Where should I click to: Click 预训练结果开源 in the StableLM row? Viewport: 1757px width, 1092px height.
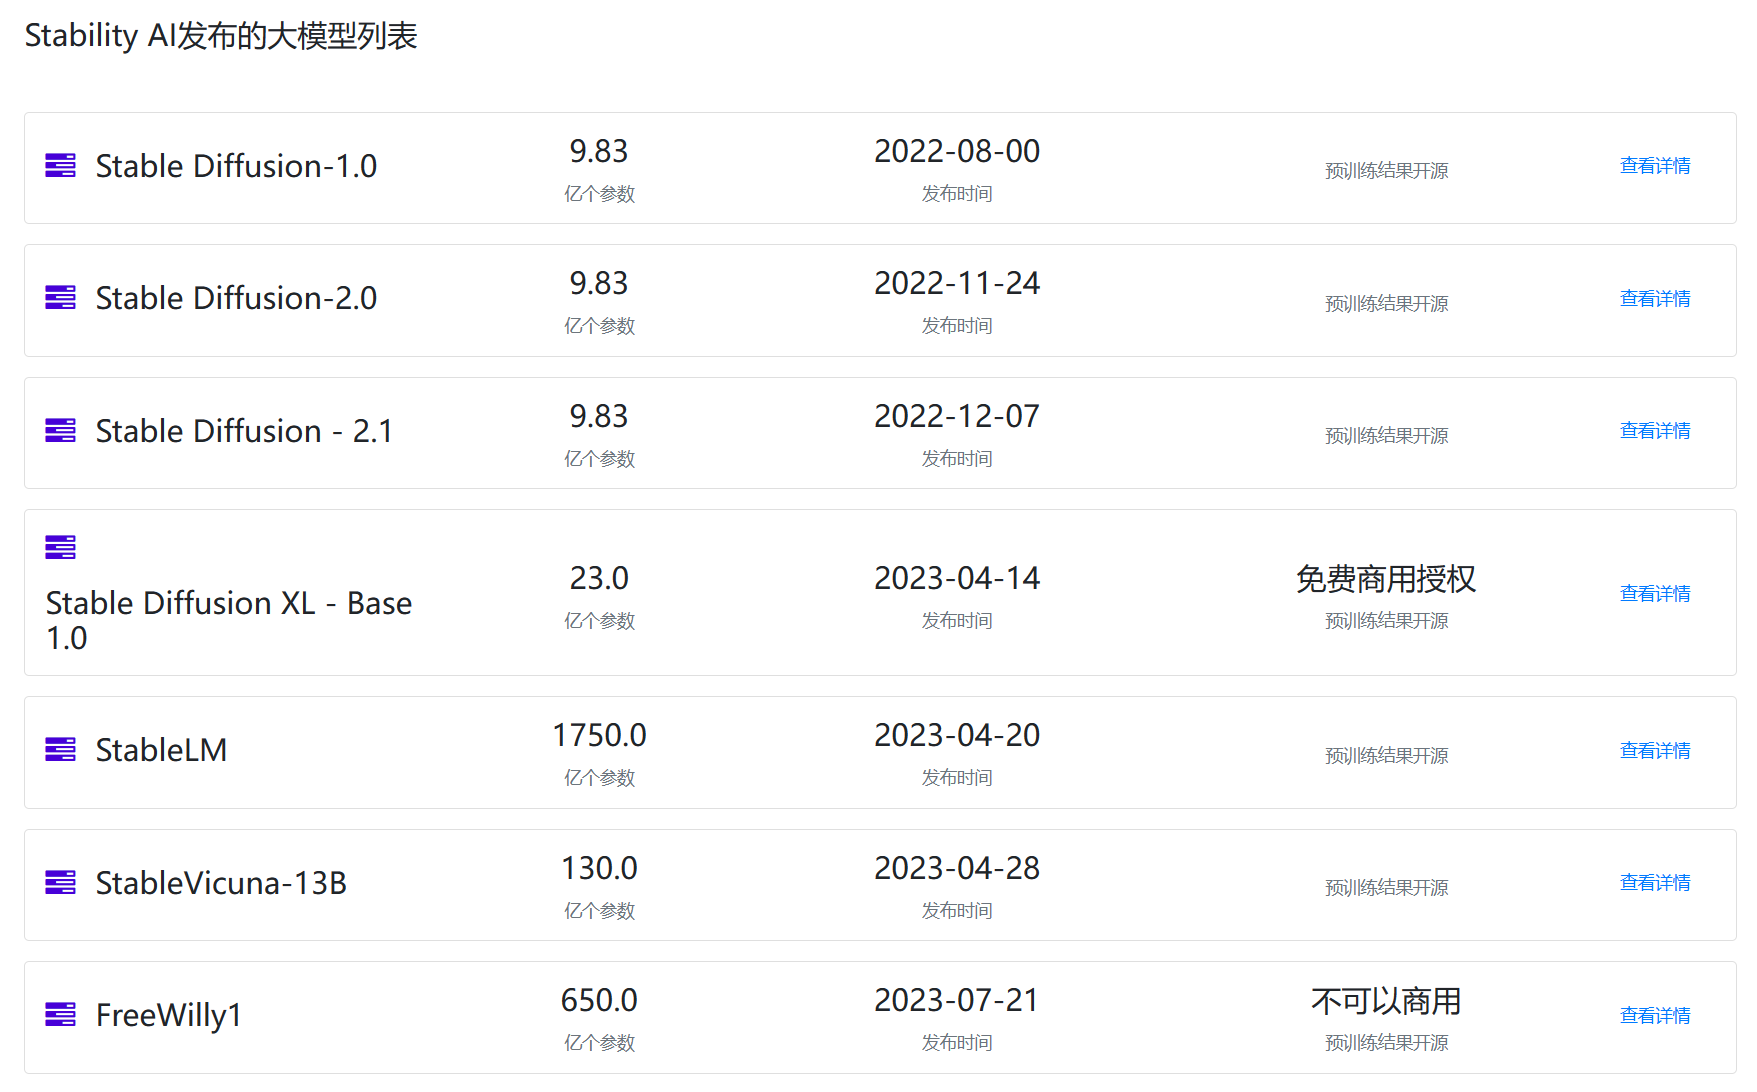click(1386, 756)
